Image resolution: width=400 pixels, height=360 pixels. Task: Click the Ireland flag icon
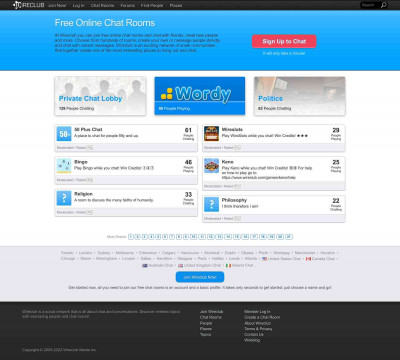tap(228, 266)
